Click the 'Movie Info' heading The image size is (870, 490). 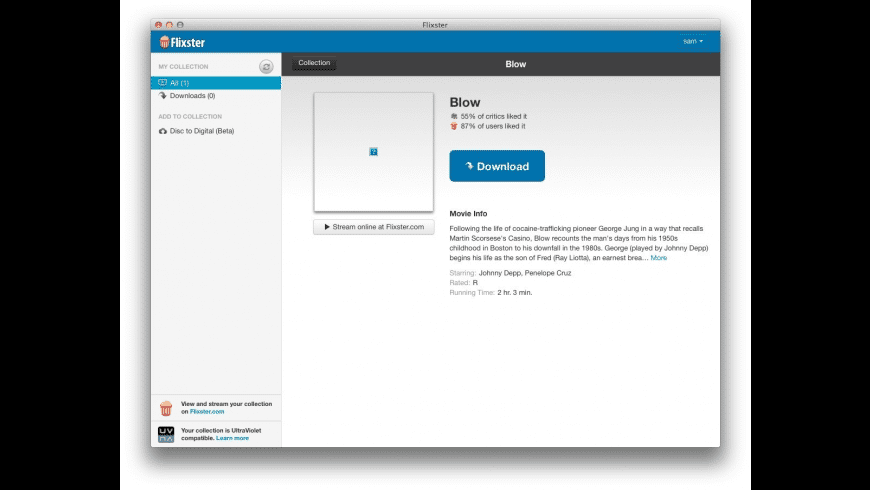468,214
